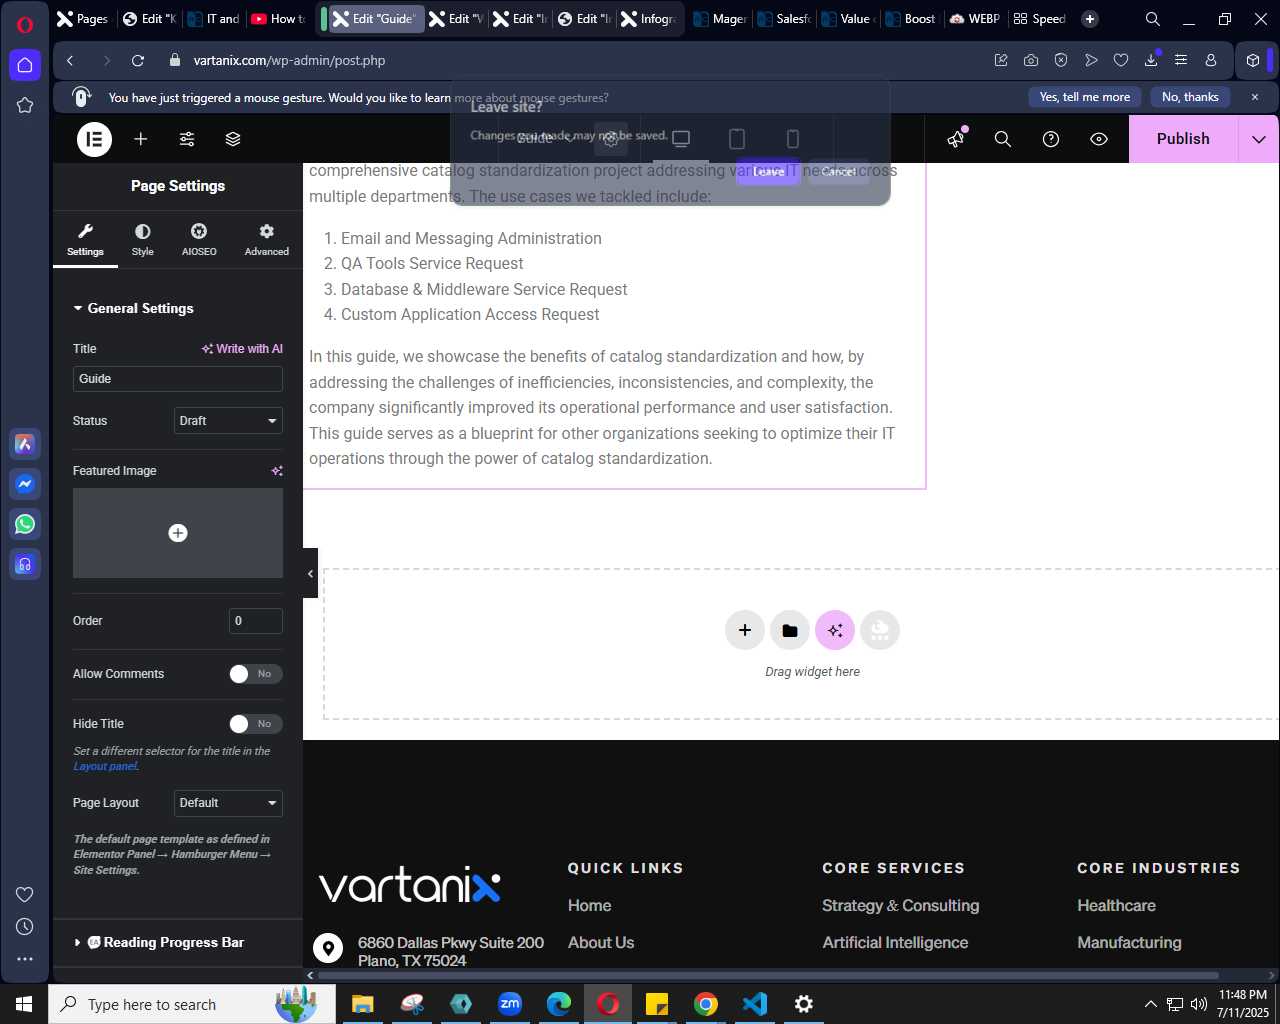The image size is (1280, 1024).
Task: Open Visual Studio Code from the taskbar
Action: 755,1004
